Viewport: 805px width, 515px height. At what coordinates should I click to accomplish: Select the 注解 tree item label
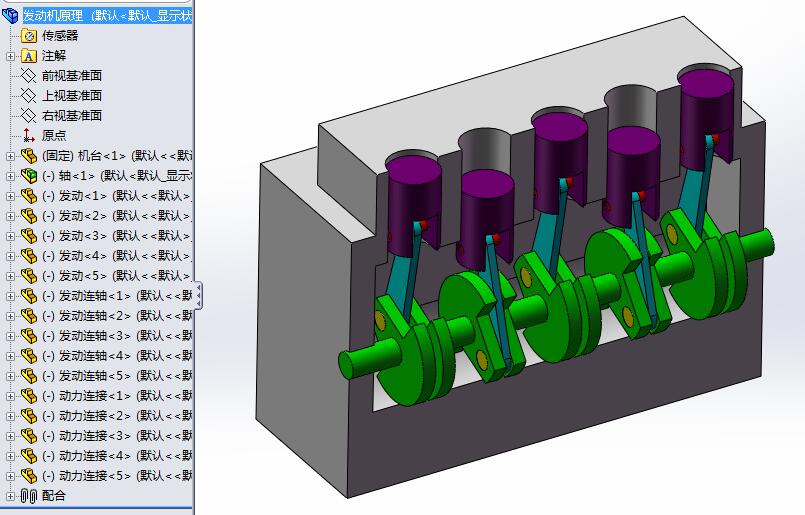[x=54, y=56]
